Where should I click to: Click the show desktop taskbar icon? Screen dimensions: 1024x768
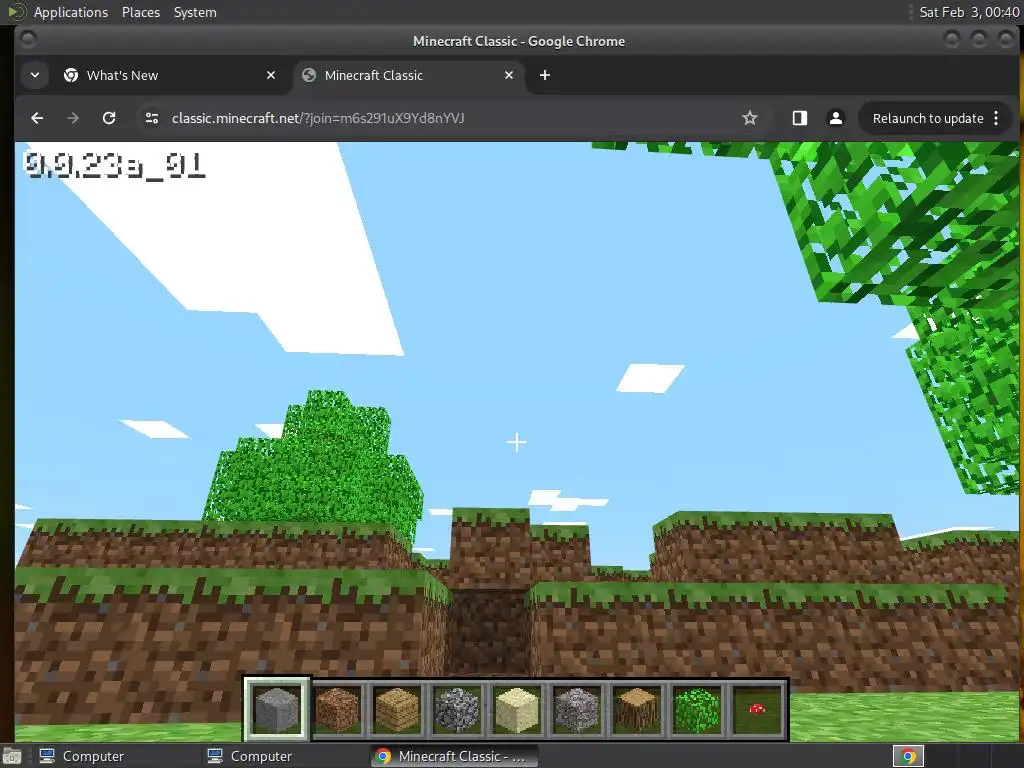pyautogui.click(x=12, y=757)
